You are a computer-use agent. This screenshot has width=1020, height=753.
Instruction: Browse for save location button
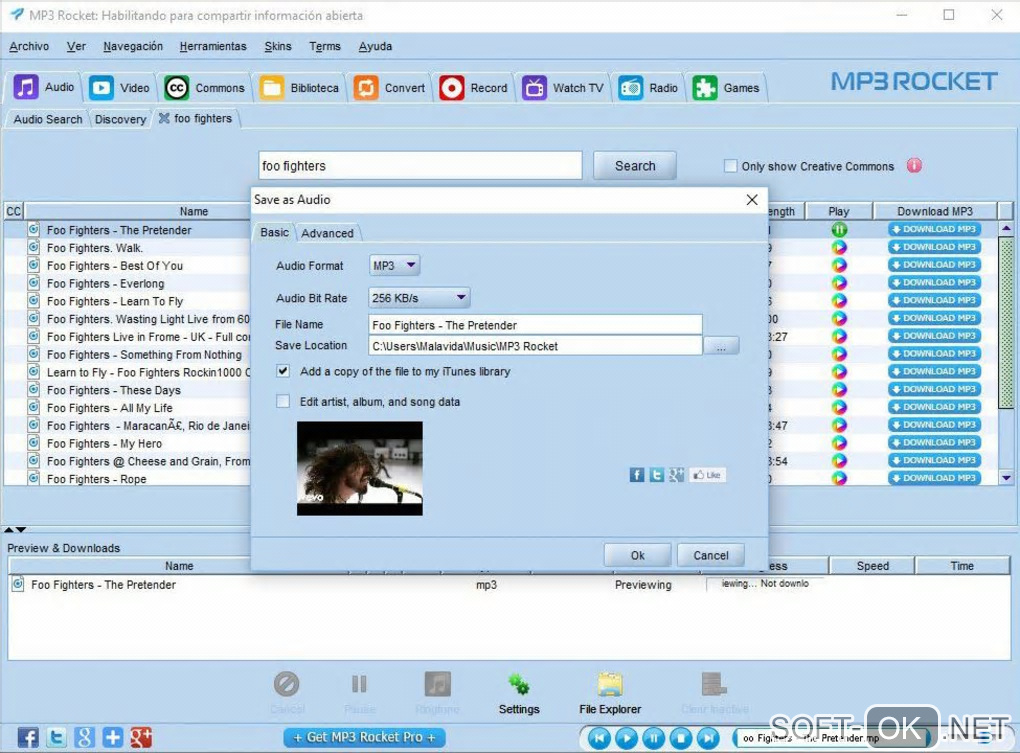[721, 346]
